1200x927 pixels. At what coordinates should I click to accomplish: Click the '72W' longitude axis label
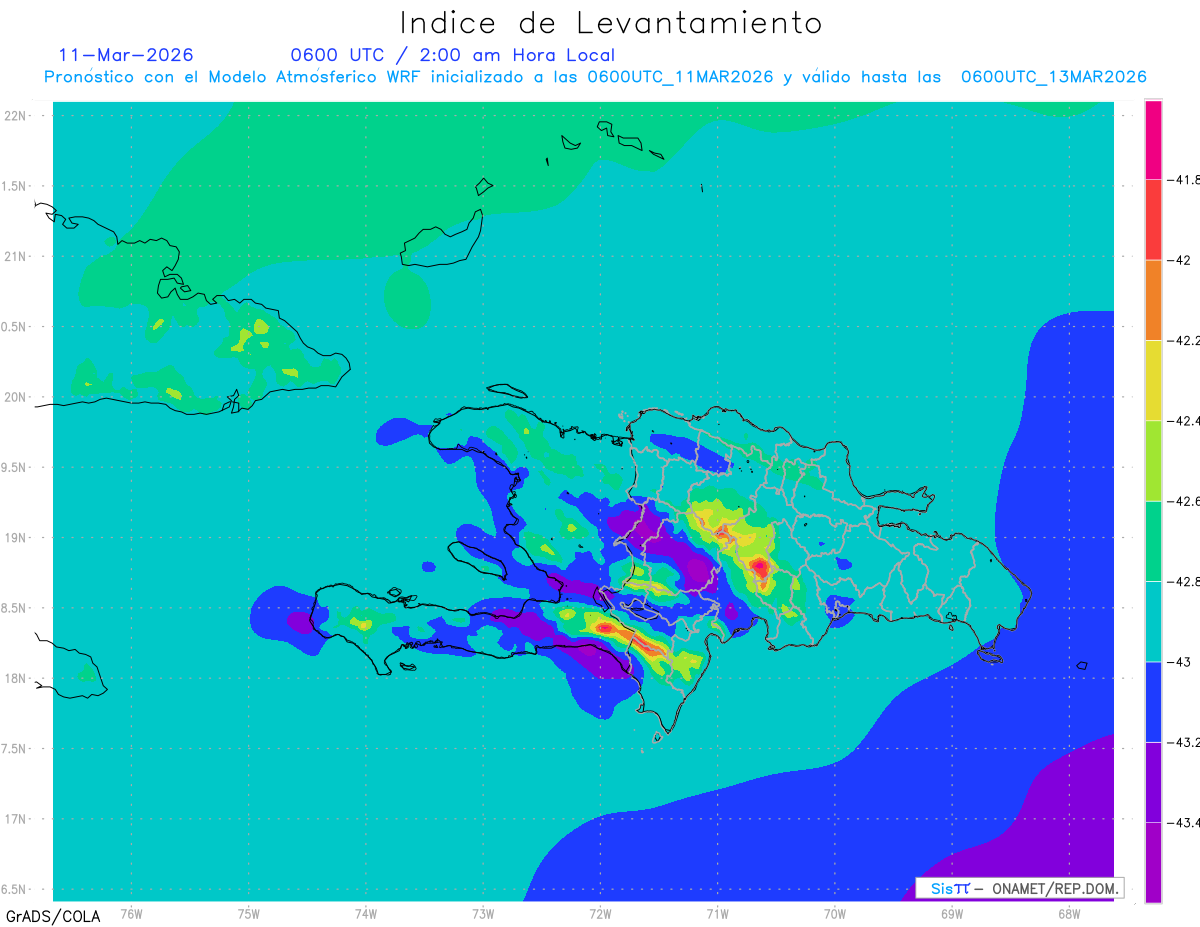coord(600,912)
